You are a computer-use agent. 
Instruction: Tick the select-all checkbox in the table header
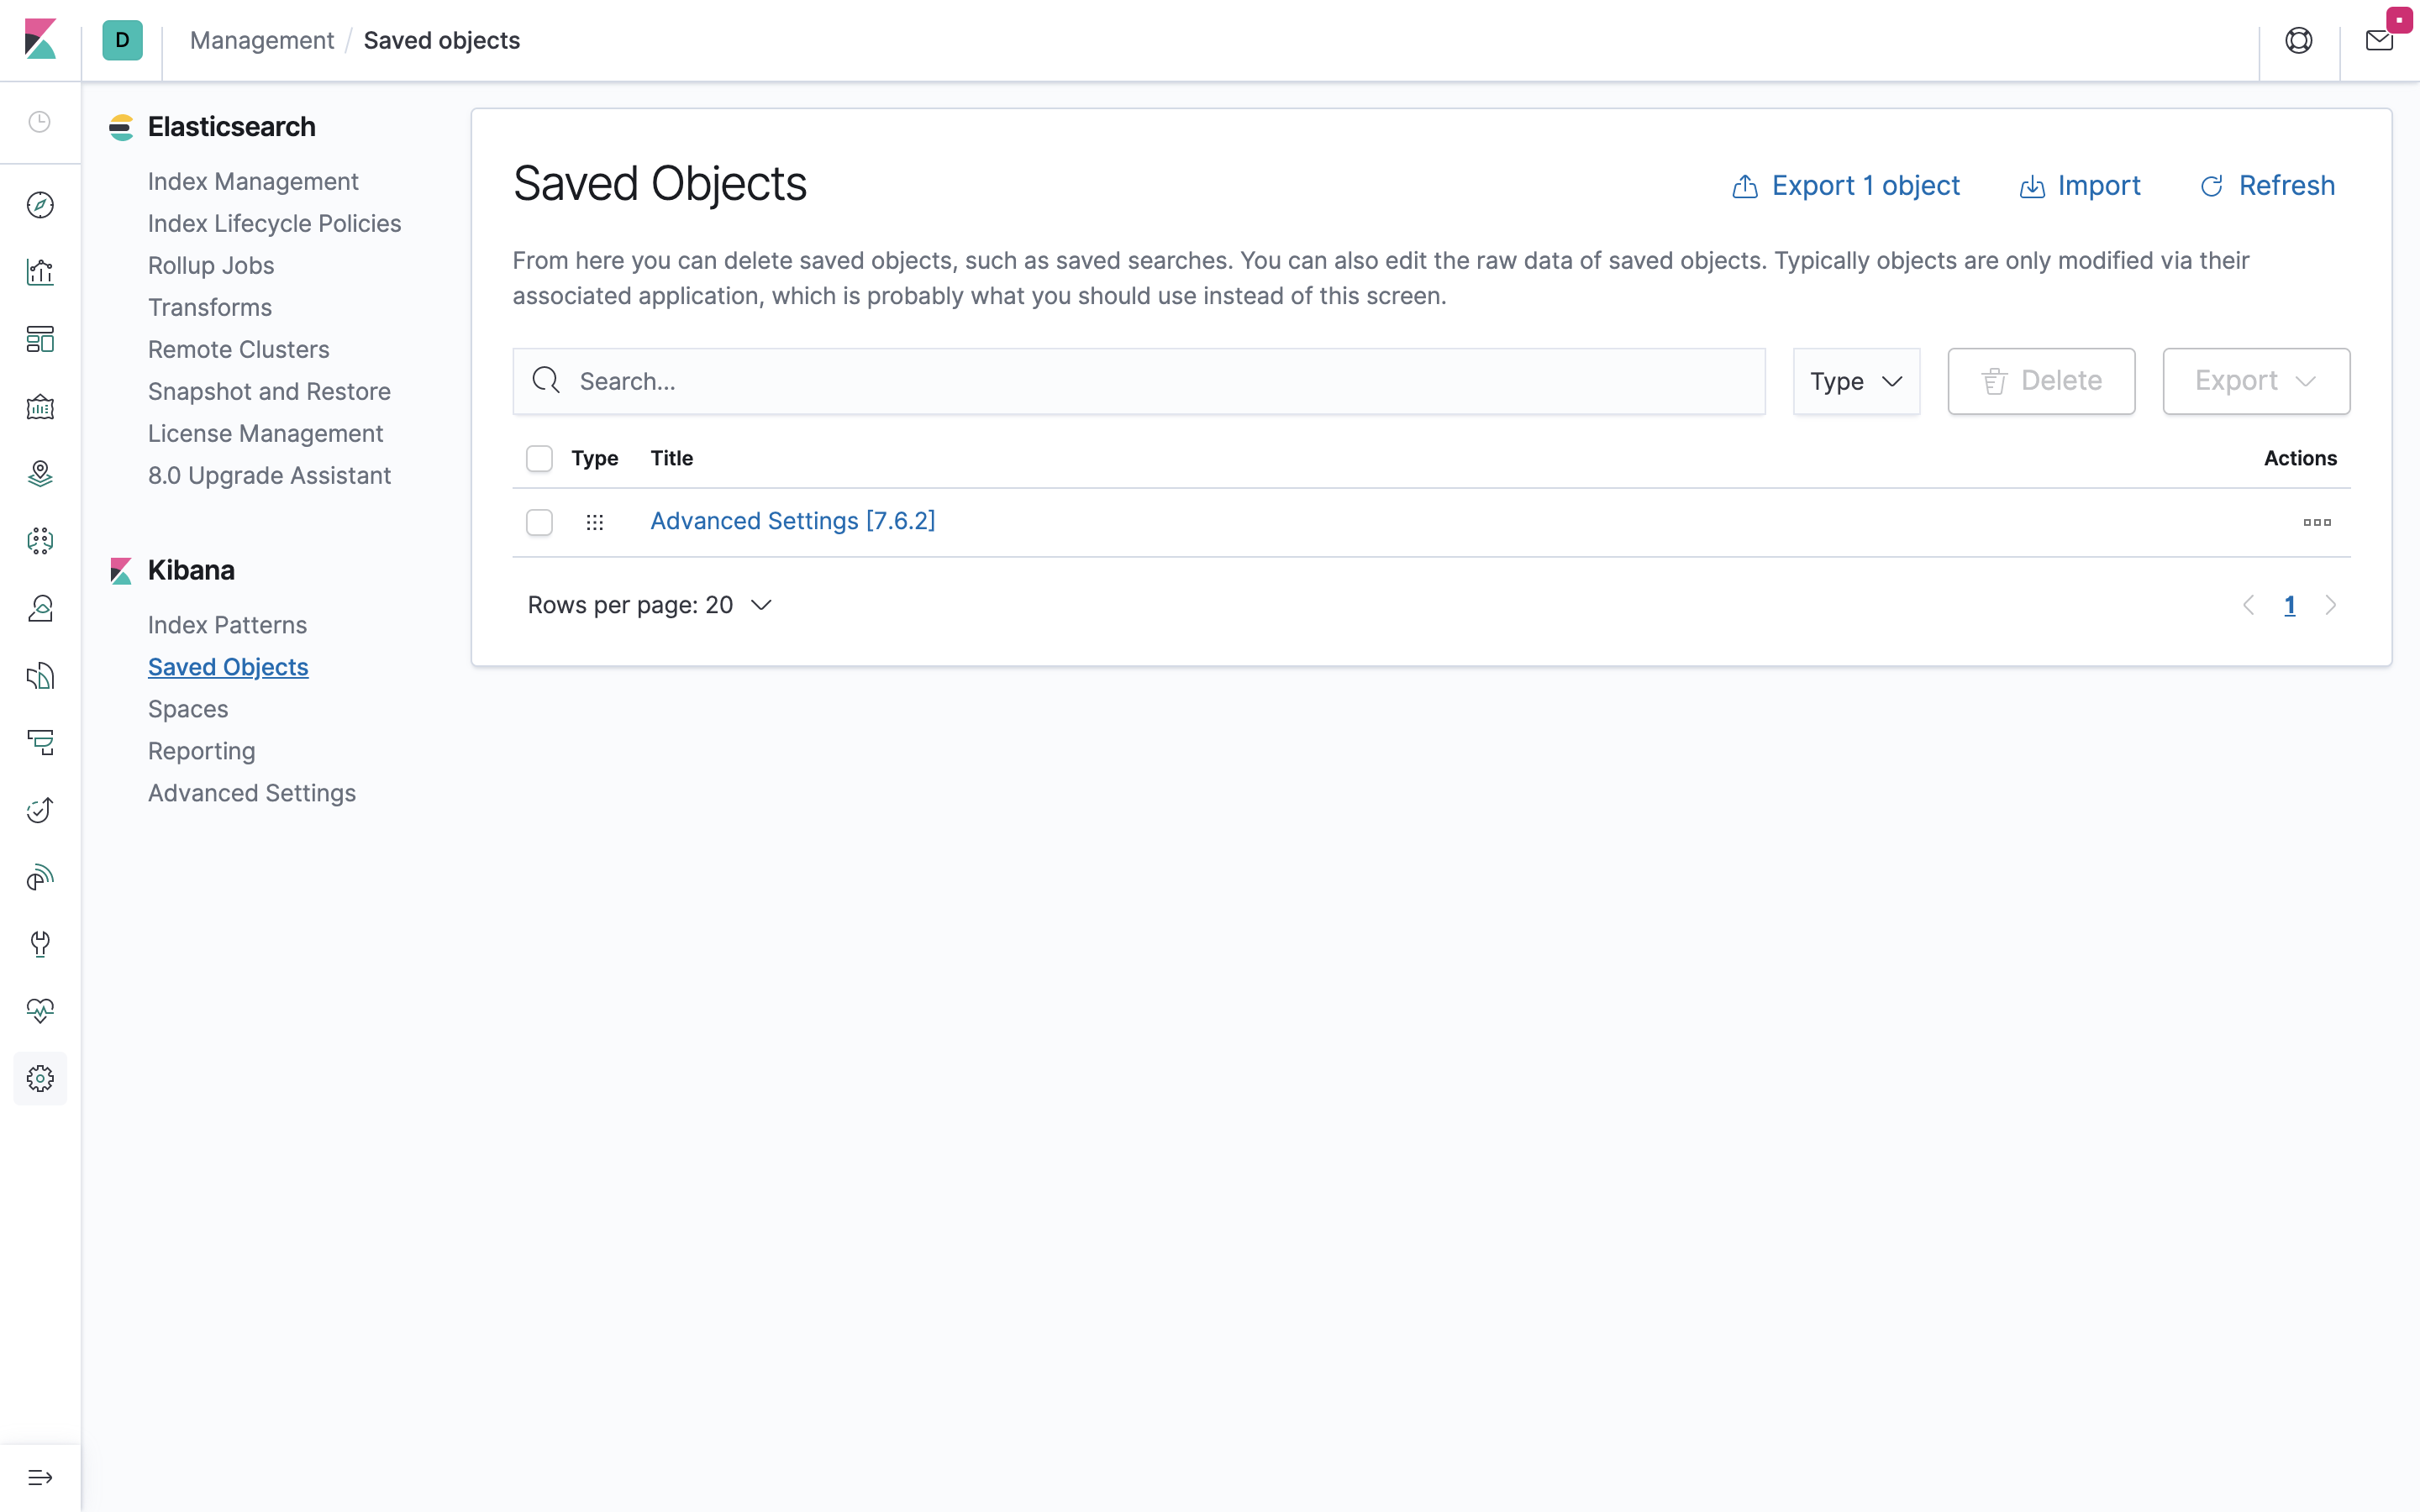(539, 458)
